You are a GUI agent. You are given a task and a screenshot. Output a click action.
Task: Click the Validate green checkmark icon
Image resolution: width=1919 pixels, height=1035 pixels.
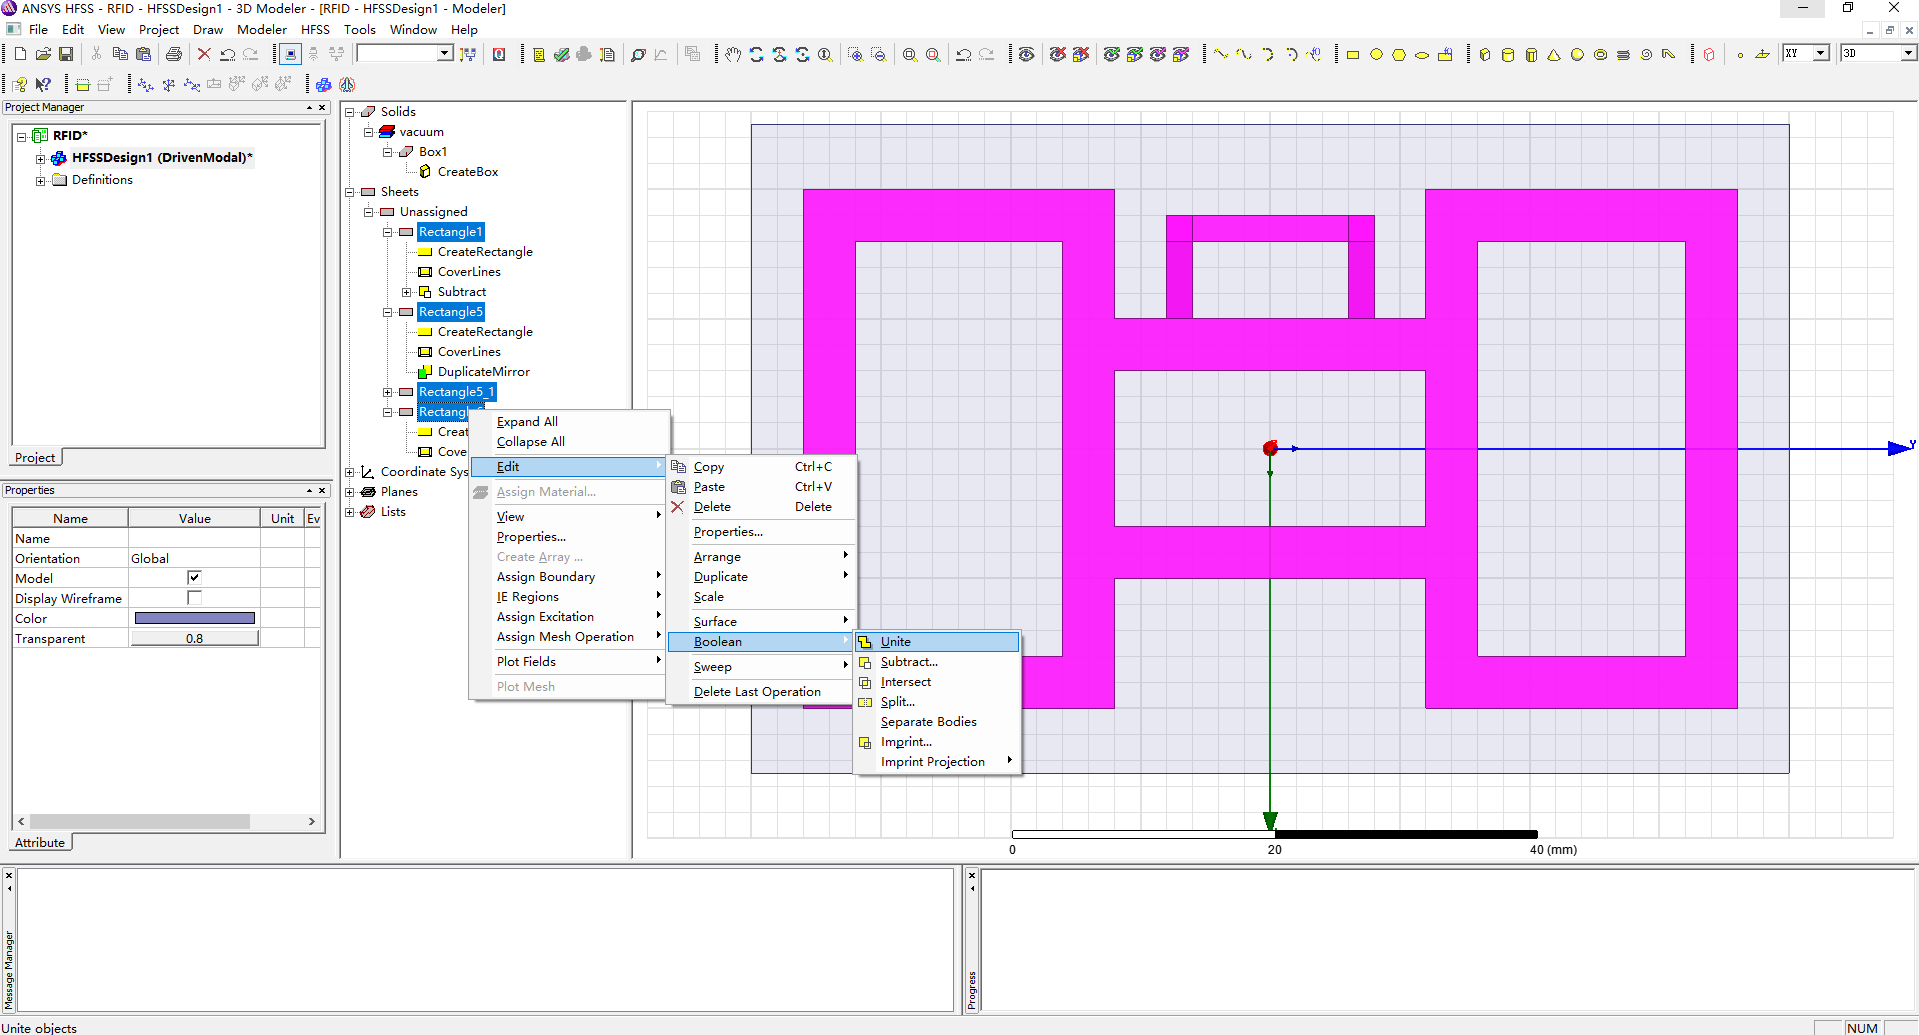562,54
